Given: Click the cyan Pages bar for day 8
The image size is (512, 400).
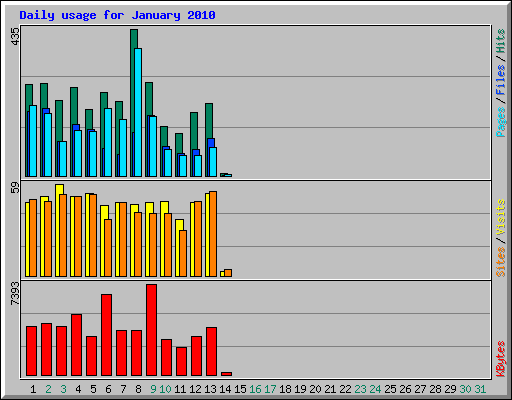Looking at the screenshot, I should tap(138, 112).
